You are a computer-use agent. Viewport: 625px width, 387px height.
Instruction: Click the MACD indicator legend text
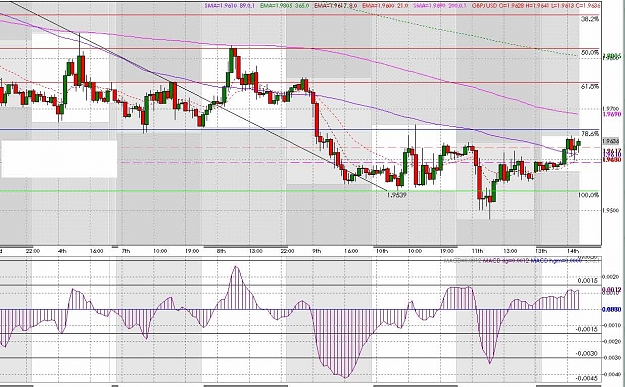tap(521, 261)
